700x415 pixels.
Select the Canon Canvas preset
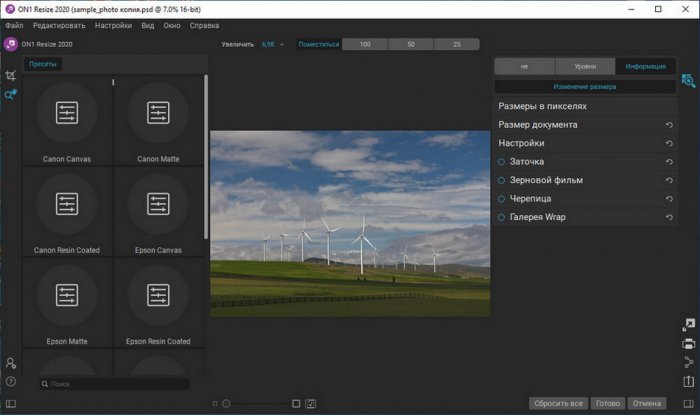tap(67, 121)
